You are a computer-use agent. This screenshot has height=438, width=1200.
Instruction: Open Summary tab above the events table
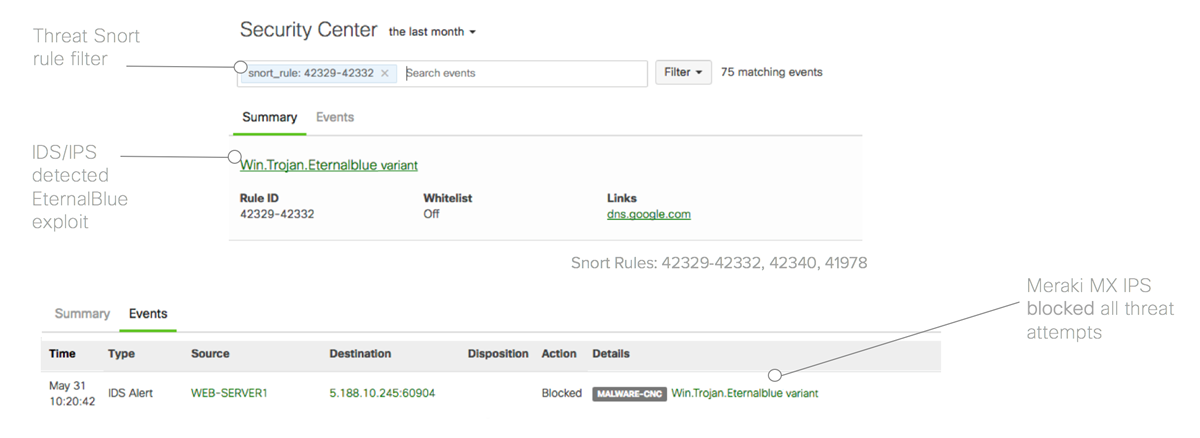82,314
